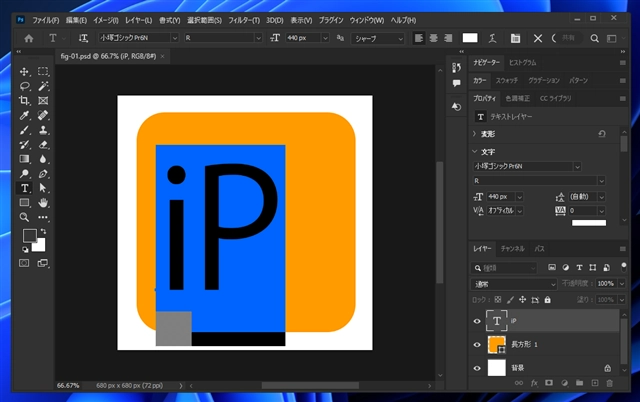Expand the 変形 section in Properties

474,133
